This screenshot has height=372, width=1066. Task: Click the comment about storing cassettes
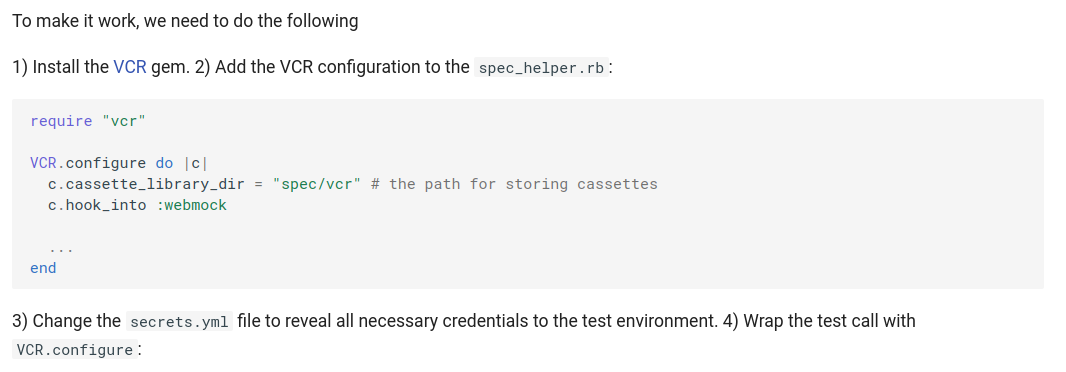pos(515,184)
